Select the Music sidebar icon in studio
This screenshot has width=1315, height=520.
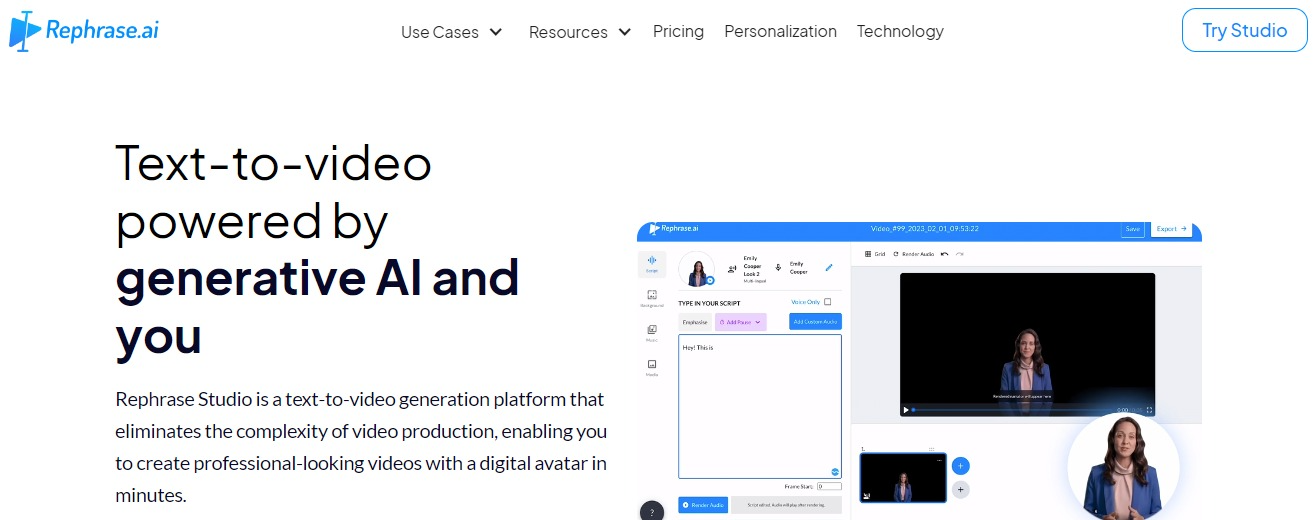click(652, 333)
